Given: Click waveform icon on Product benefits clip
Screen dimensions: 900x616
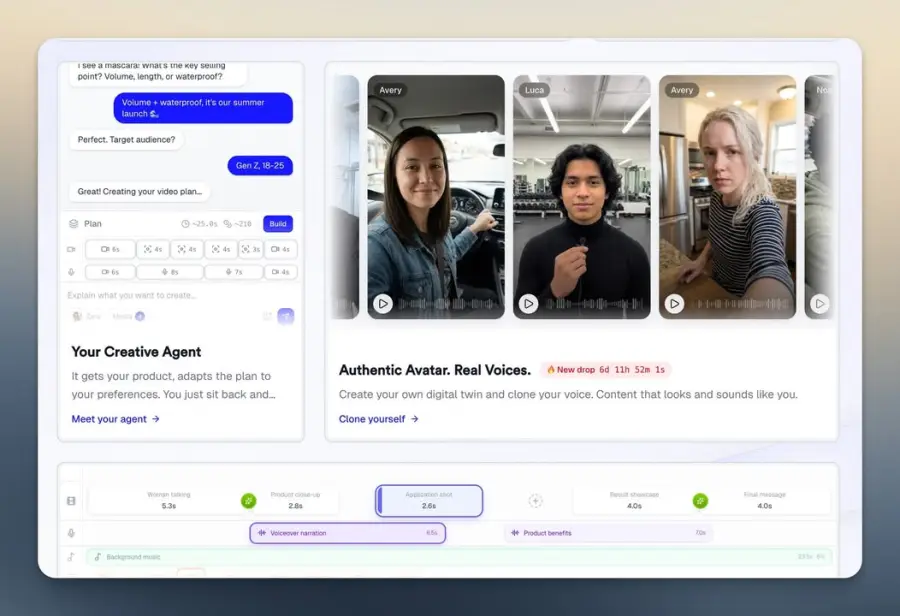Looking at the screenshot, I should [515, 533].
